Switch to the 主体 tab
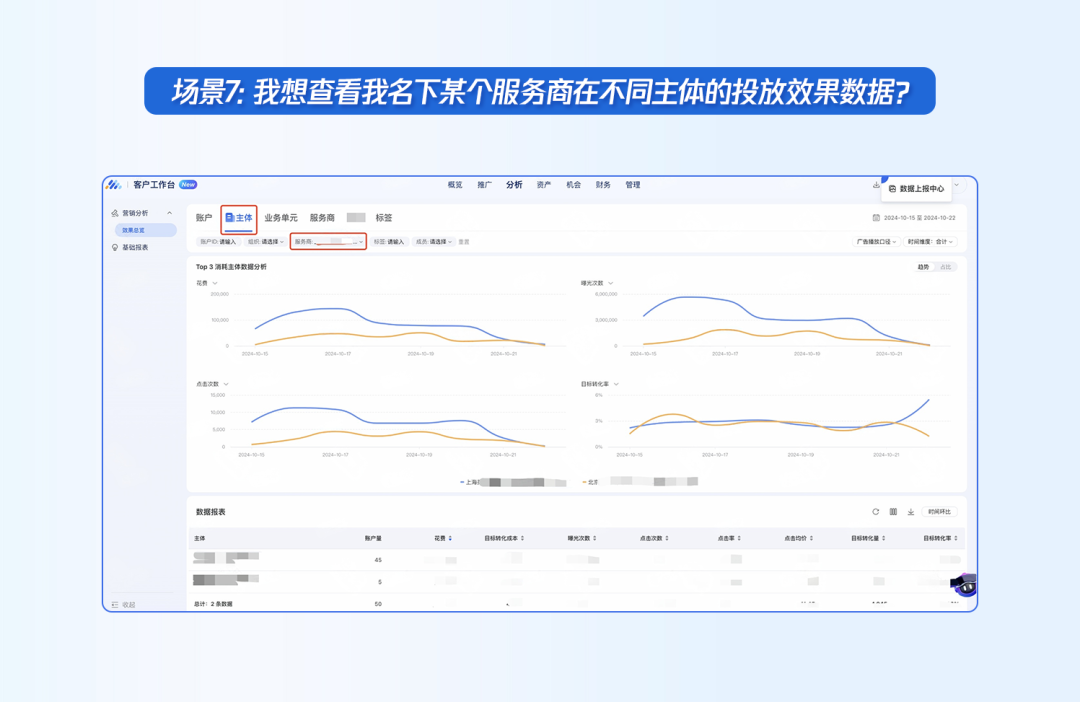This screenshot has width=1080, height=702. pos(239,218)
